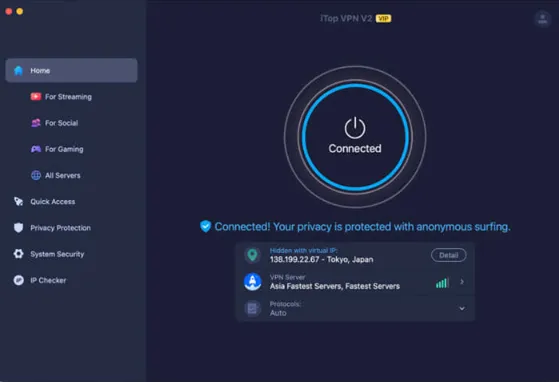Viewport: 559px width, 382px height.
Task: Click the green location pin icon
Action: click(x=252, y=255)
